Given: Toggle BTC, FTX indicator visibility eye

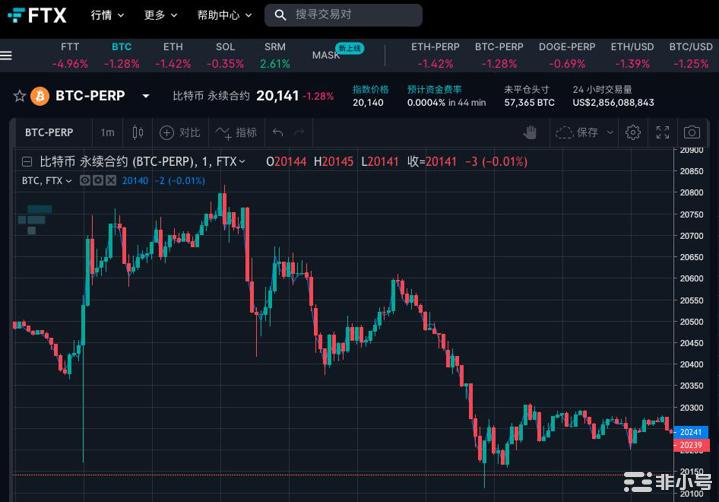Looking at the screenshot, I should click(x=85, y=181).
